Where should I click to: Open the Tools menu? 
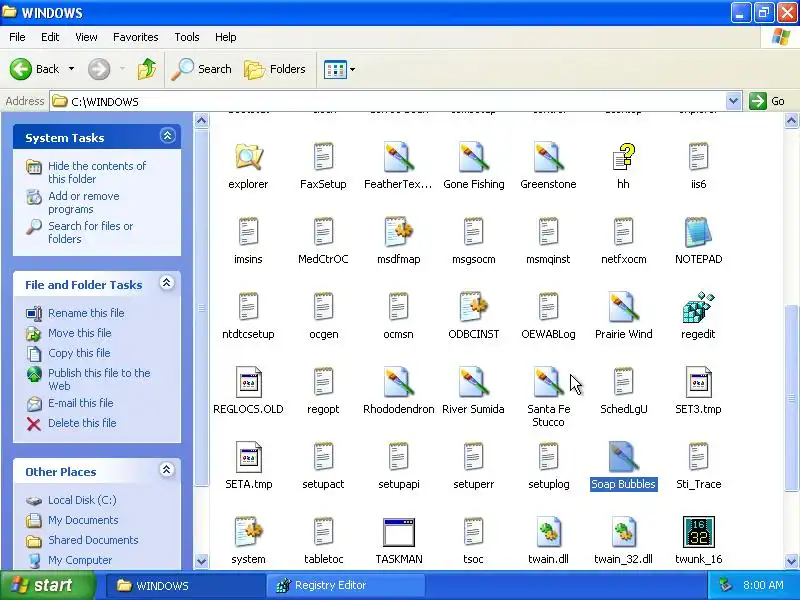click(x=187, y=37)
